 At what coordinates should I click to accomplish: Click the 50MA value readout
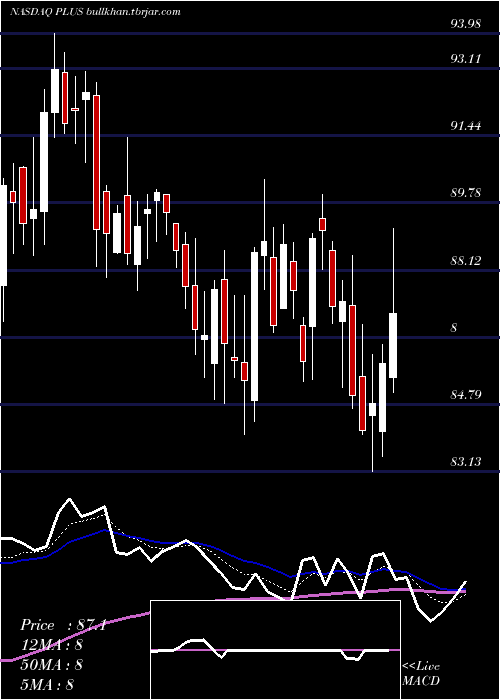(x=52, y=665)
